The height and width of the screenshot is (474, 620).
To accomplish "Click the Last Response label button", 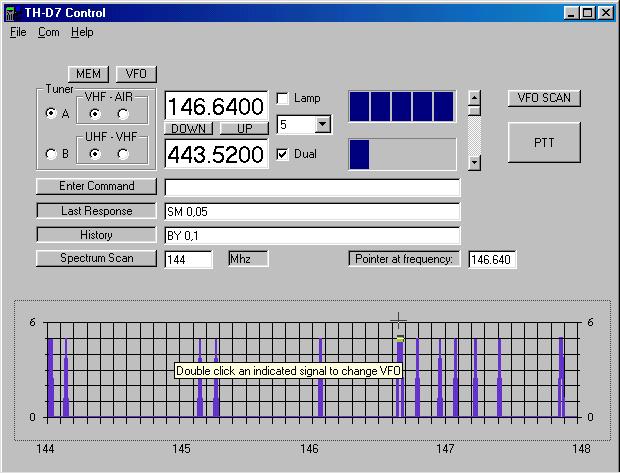I will [96, 211].
